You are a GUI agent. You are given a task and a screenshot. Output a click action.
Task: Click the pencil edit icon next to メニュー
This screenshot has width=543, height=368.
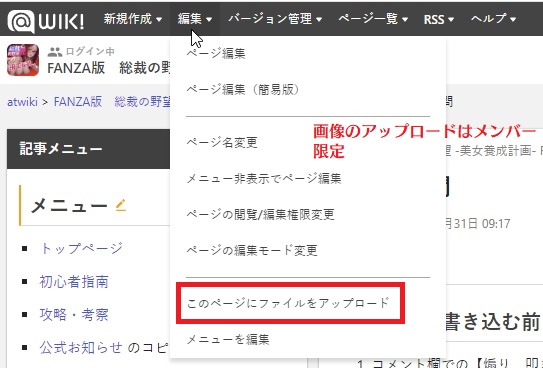tap(121, 205)
